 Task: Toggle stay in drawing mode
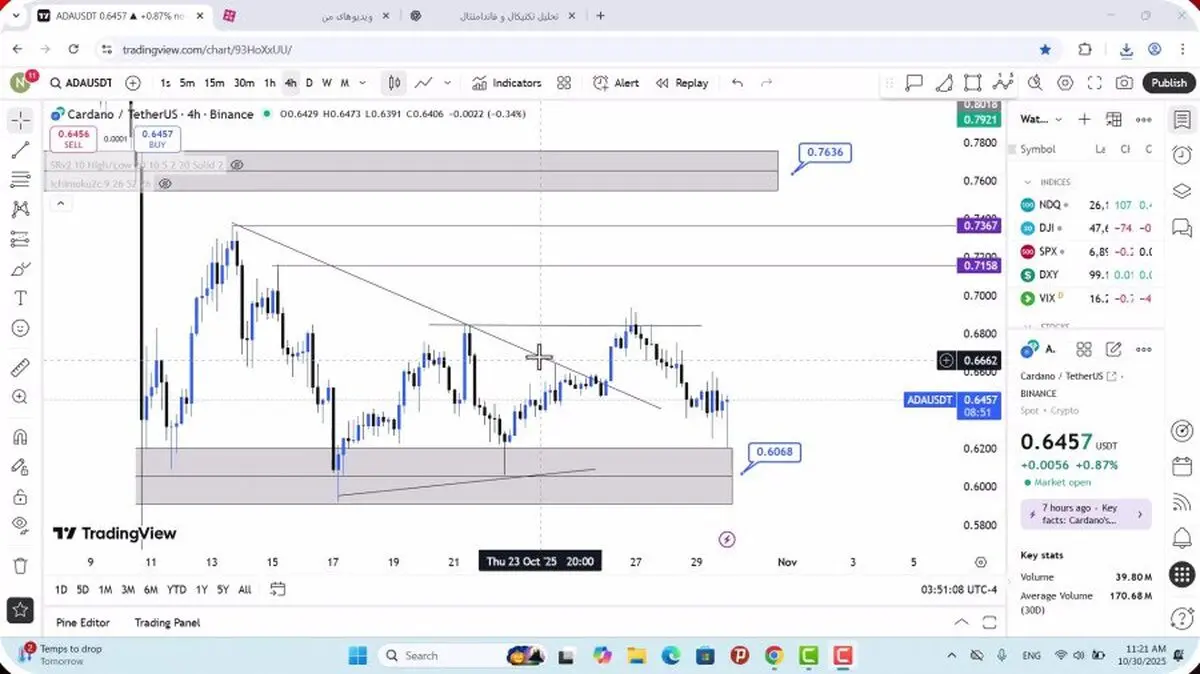click(20, 467)
